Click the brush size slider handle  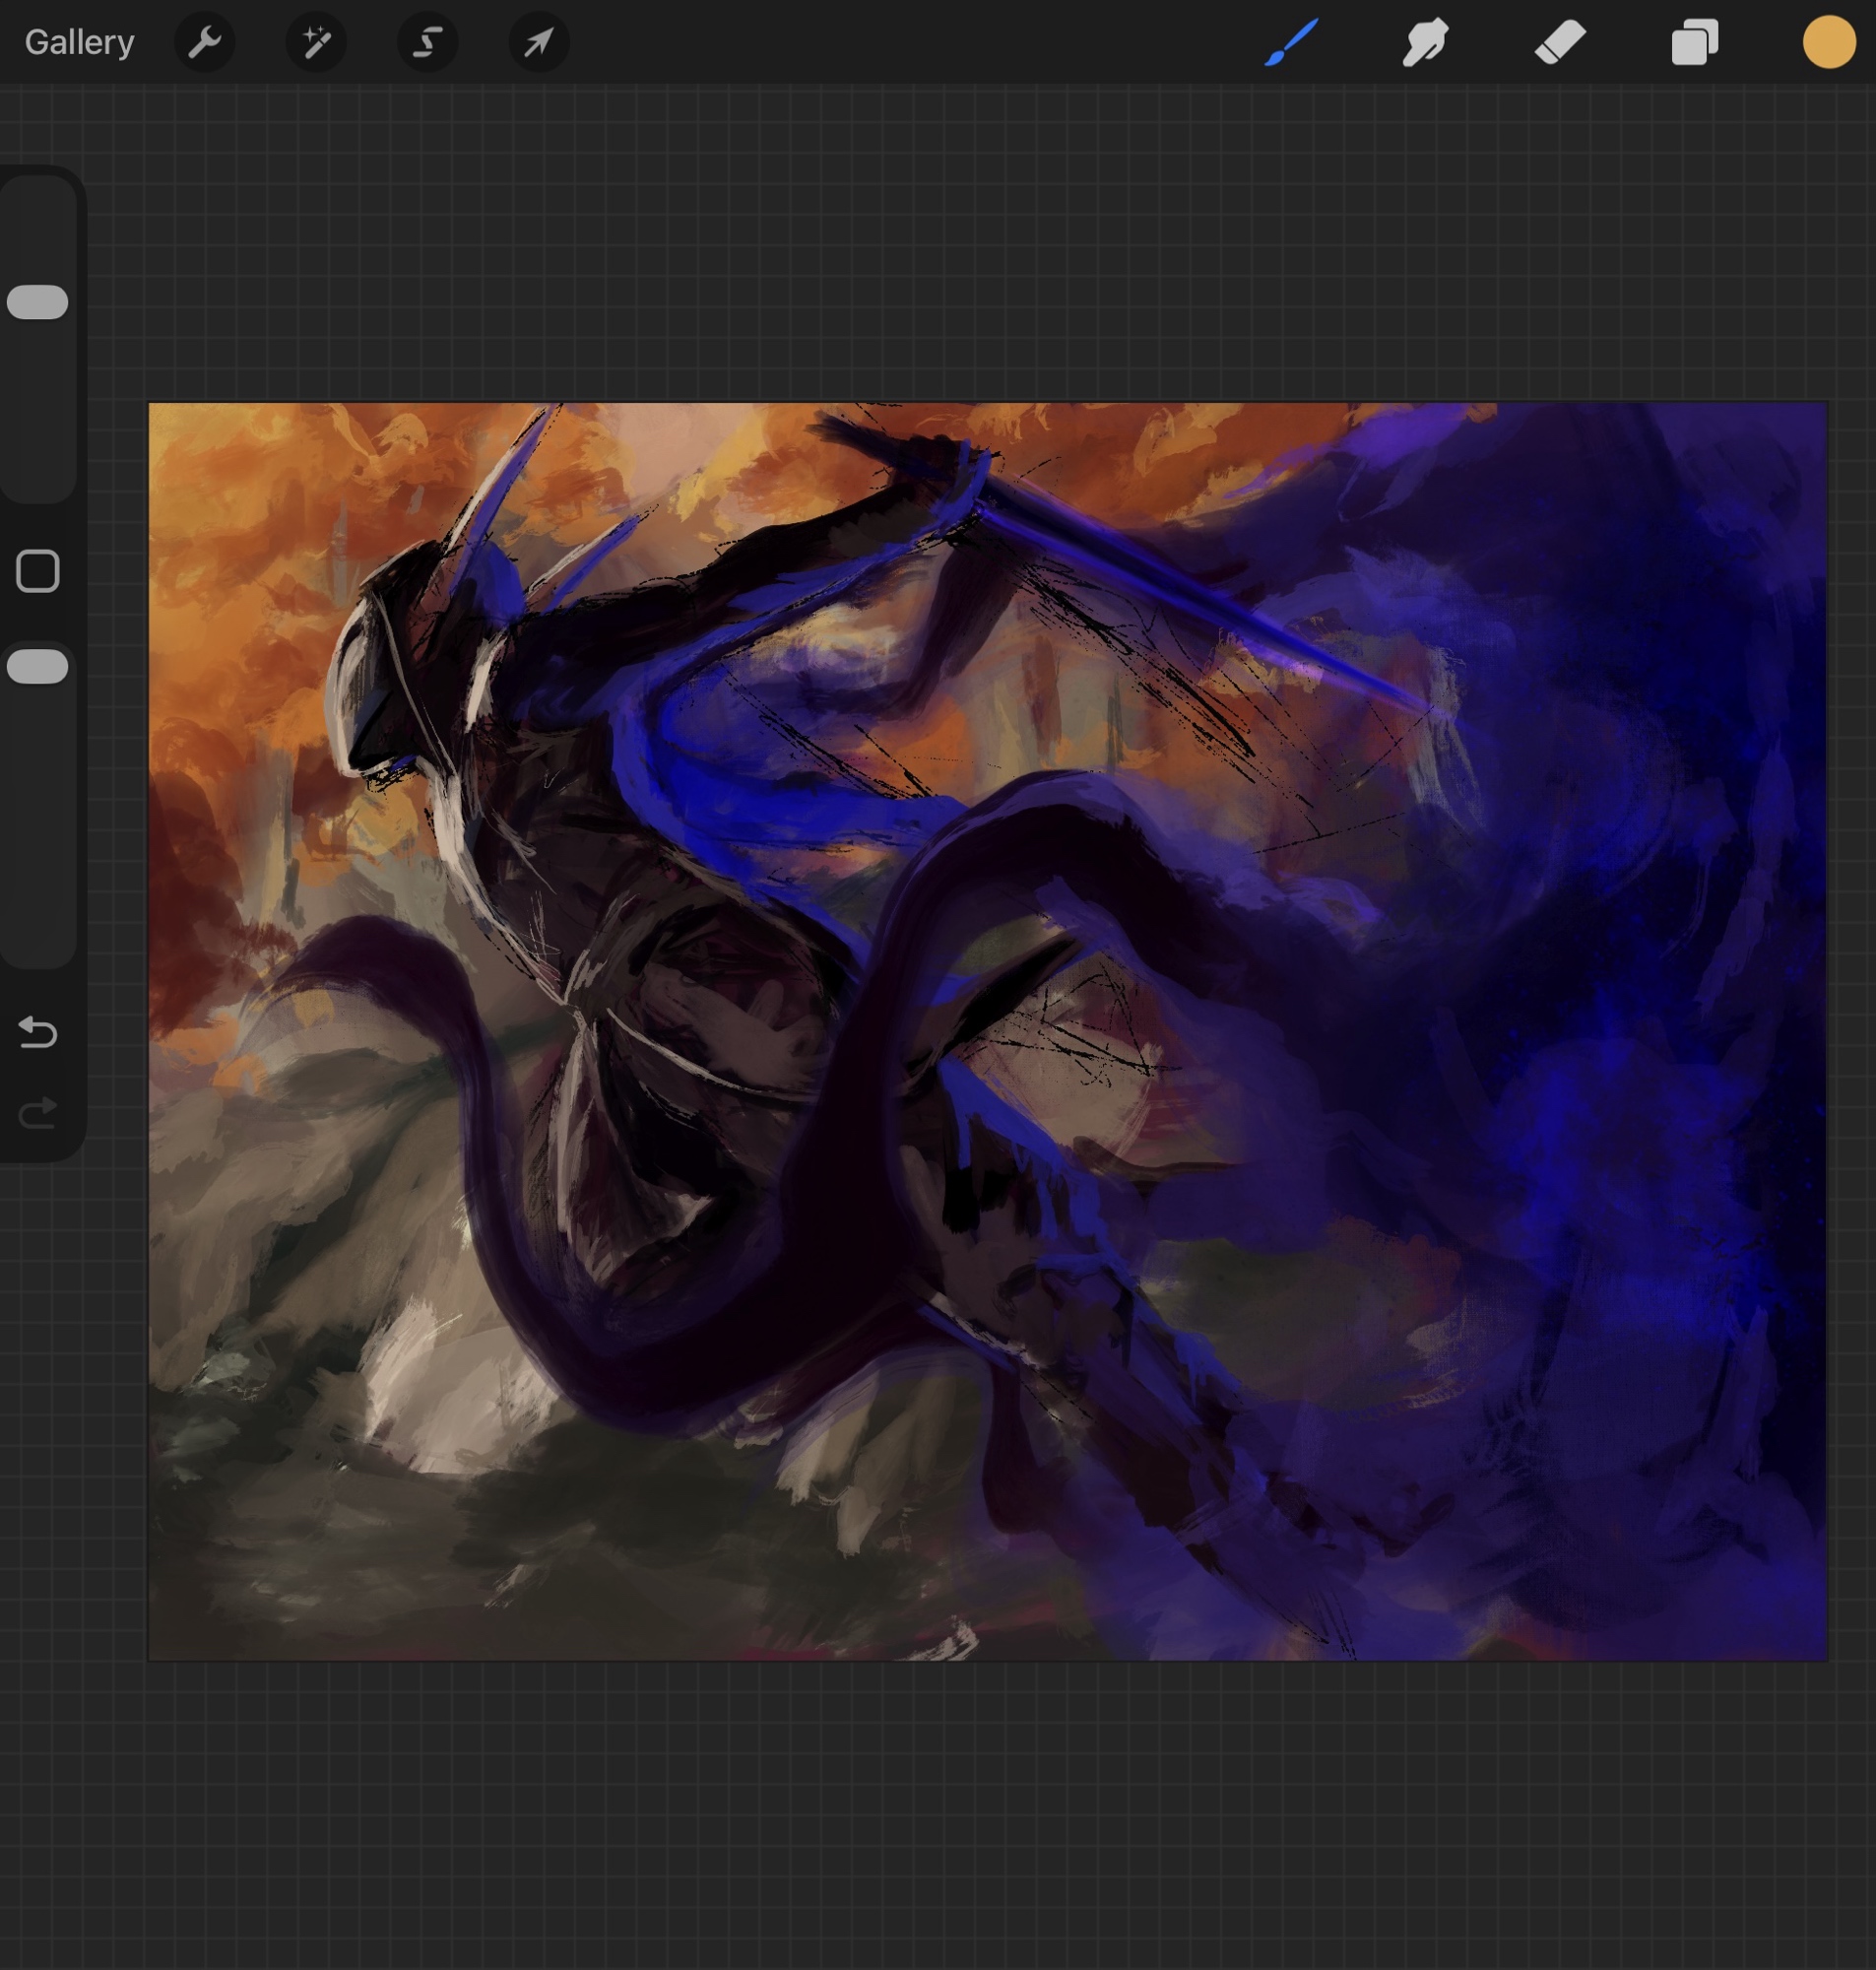[38, 302]
